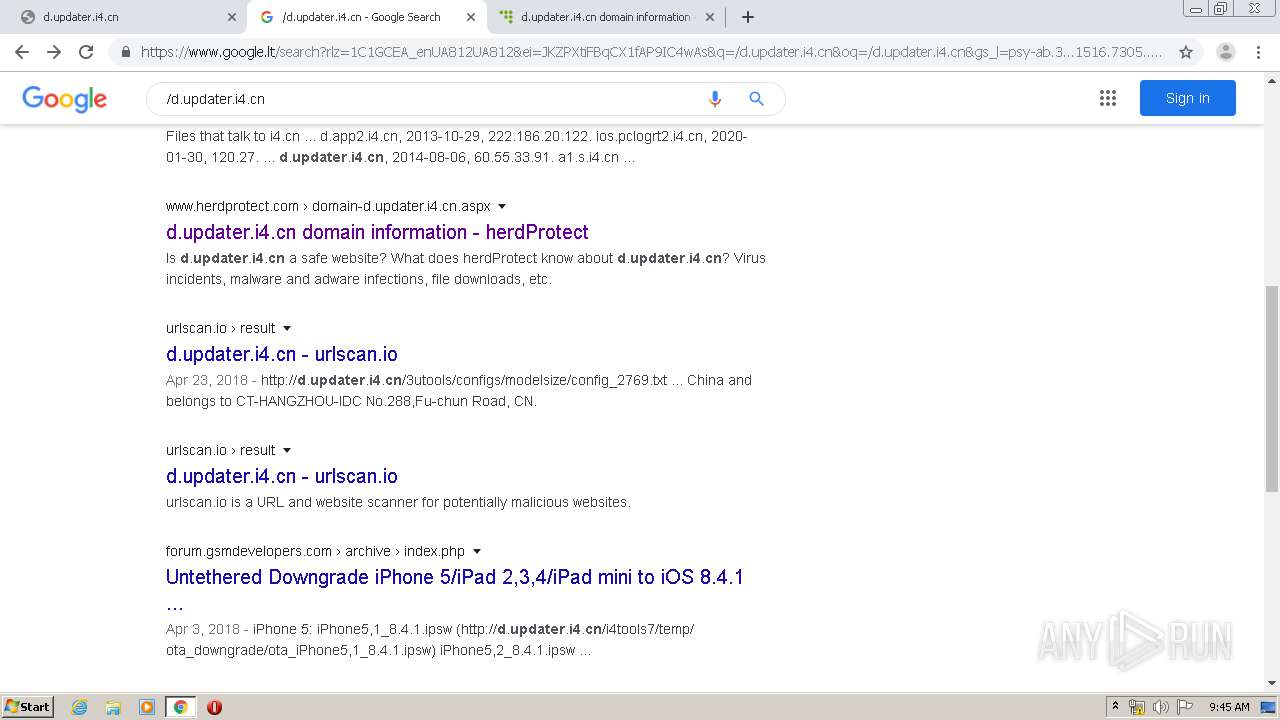The image size is (1280, 720).
Task: Click second urlscan.io › result breadcrumb
Action: point(220,450)
